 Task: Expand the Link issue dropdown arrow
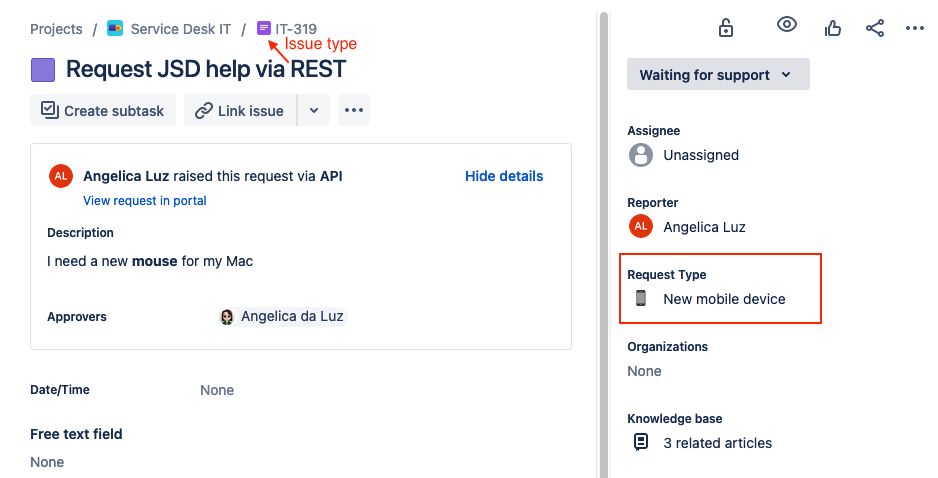(x=314, y=110)
